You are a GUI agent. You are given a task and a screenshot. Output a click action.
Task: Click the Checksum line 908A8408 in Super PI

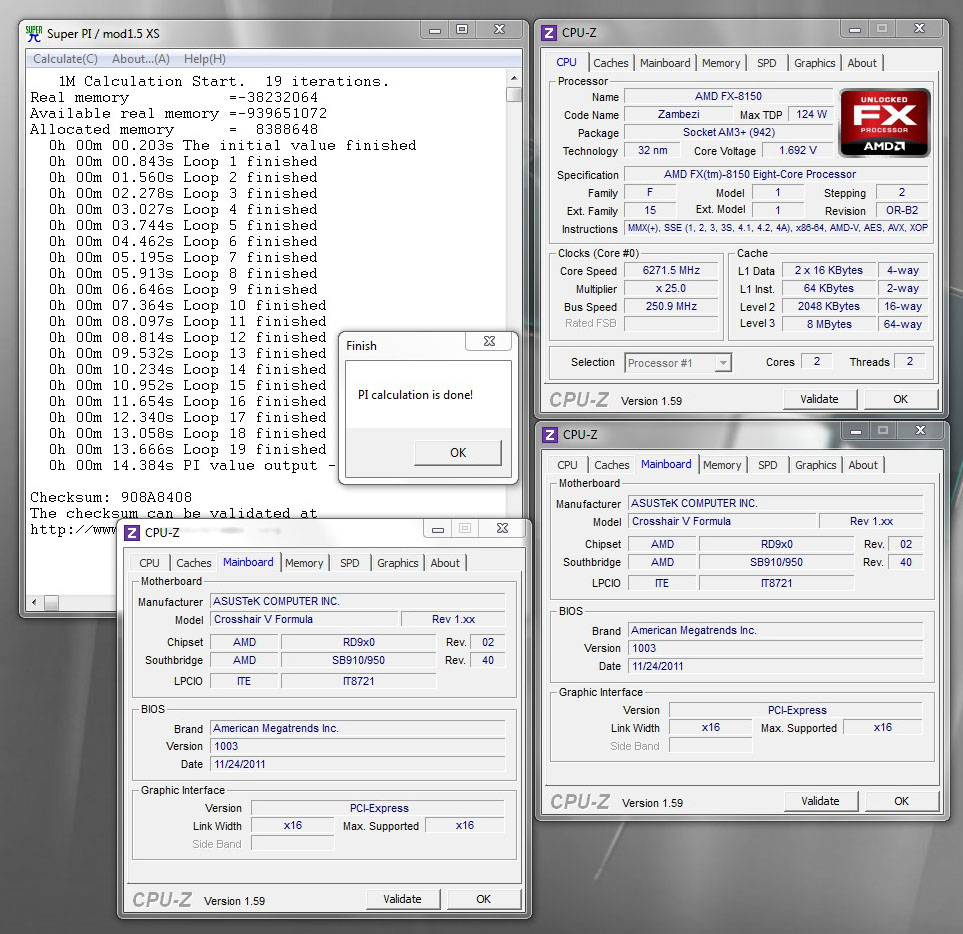(111, 497)
